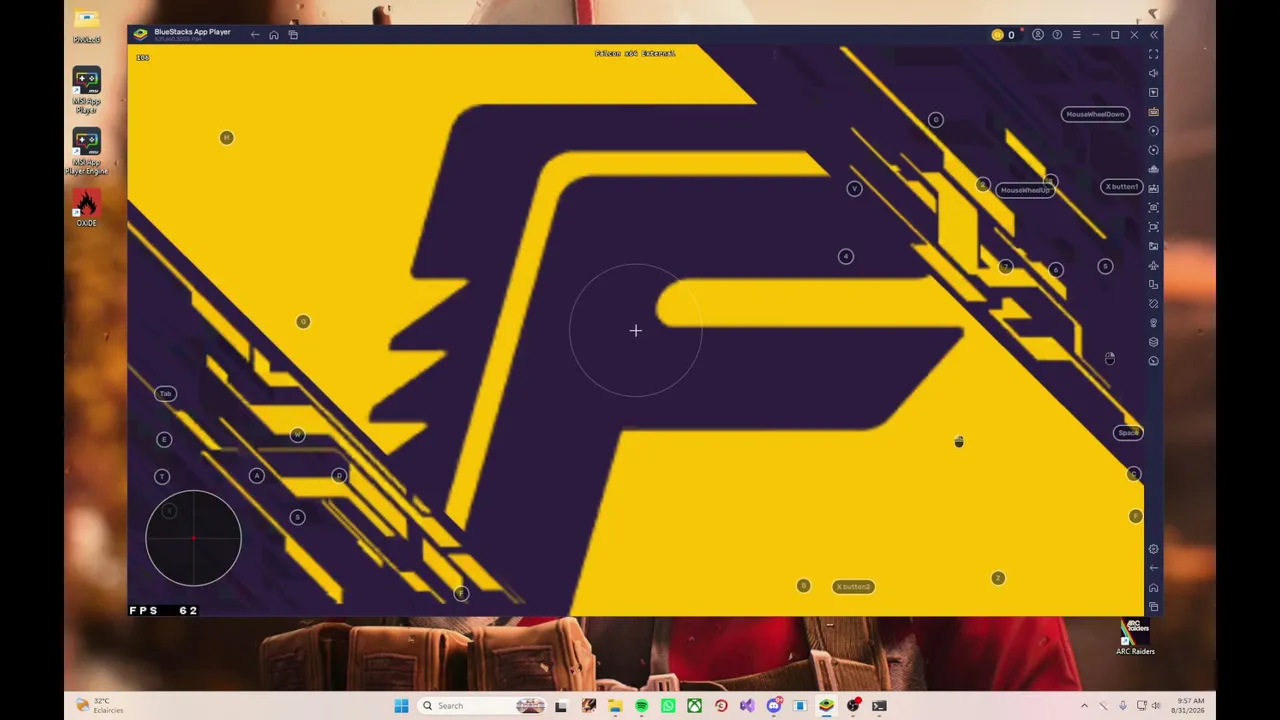Image resolution: width=1280 pixels, height=720 pixels.
Task: Tap the X button2 key overlay
Action: point(853,587)
